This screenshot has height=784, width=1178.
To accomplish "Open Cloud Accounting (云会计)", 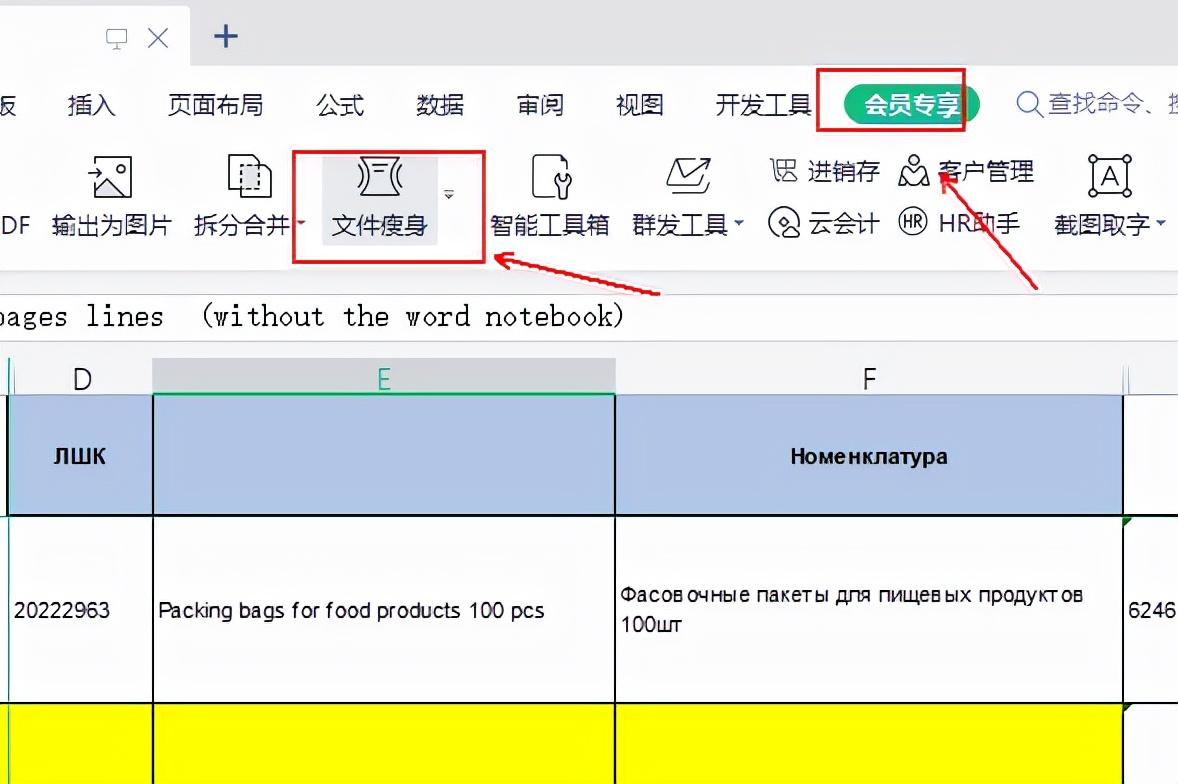I will coord(823,223).
